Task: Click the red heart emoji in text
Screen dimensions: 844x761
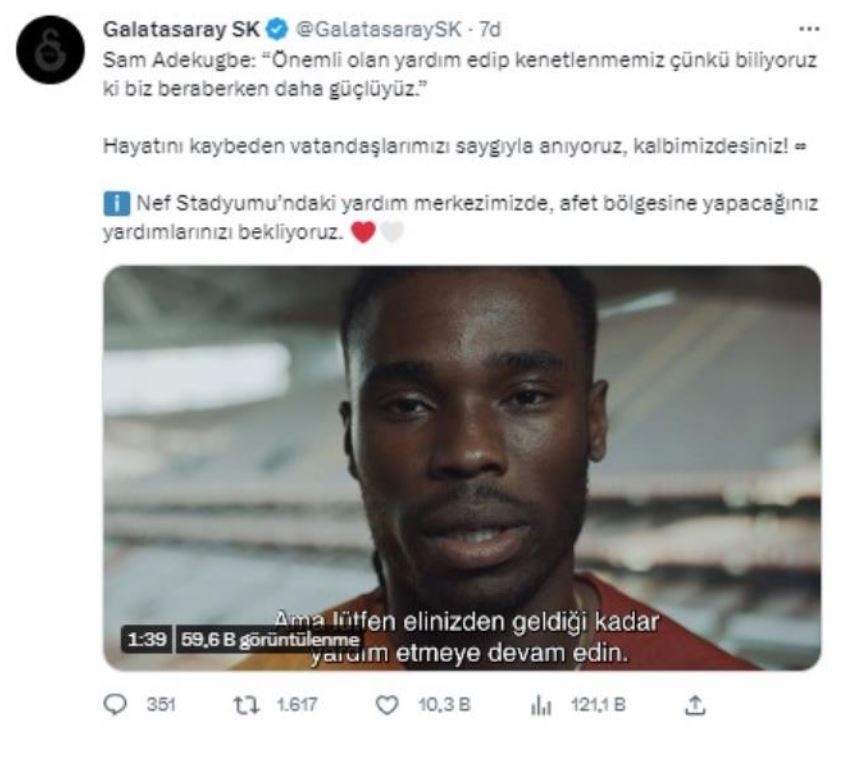Action: pos(363,232)
